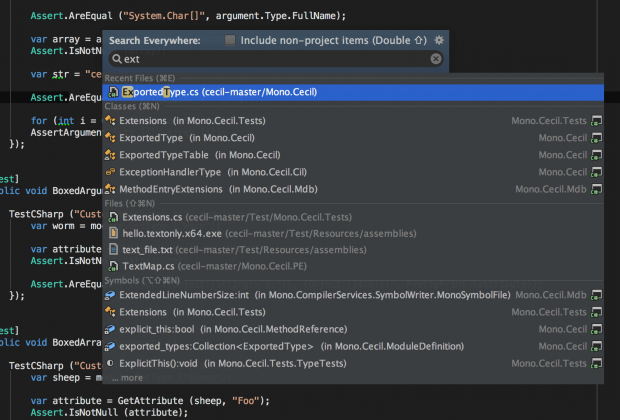Image resolution: width=620 pixels, height=420 pixels.
Task: Click the ExportedTypeTable class icon
Action: (x=110, y=155)
